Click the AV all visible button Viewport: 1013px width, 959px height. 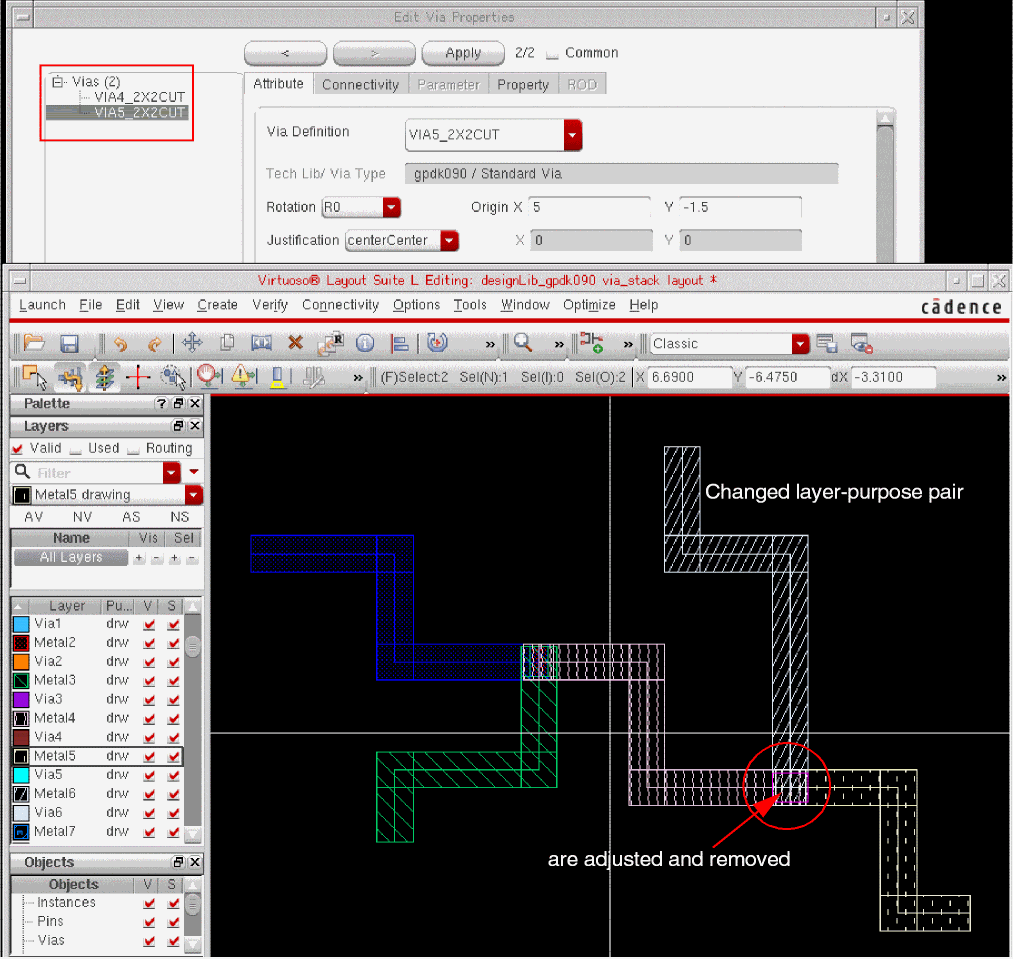(34, 517)
